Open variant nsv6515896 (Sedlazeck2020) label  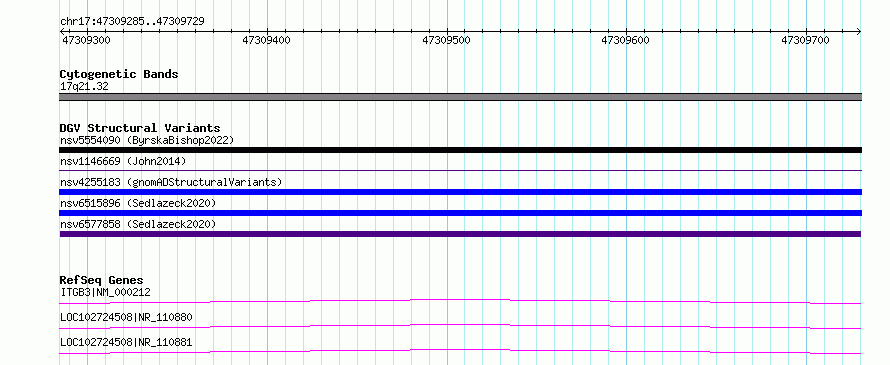tap(138, 203)
